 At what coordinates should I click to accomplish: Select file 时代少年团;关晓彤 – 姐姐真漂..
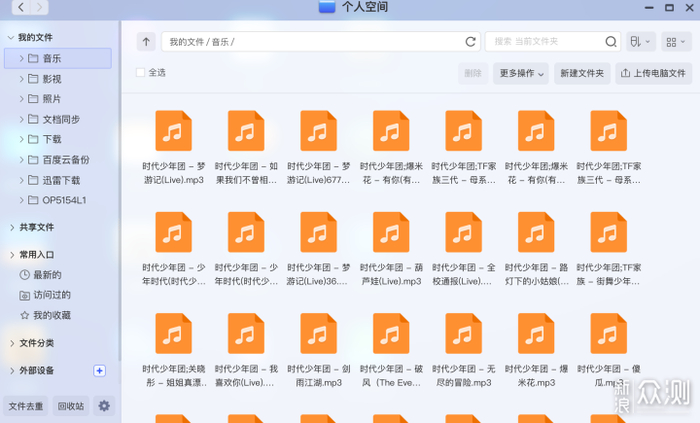pos(174,350)
